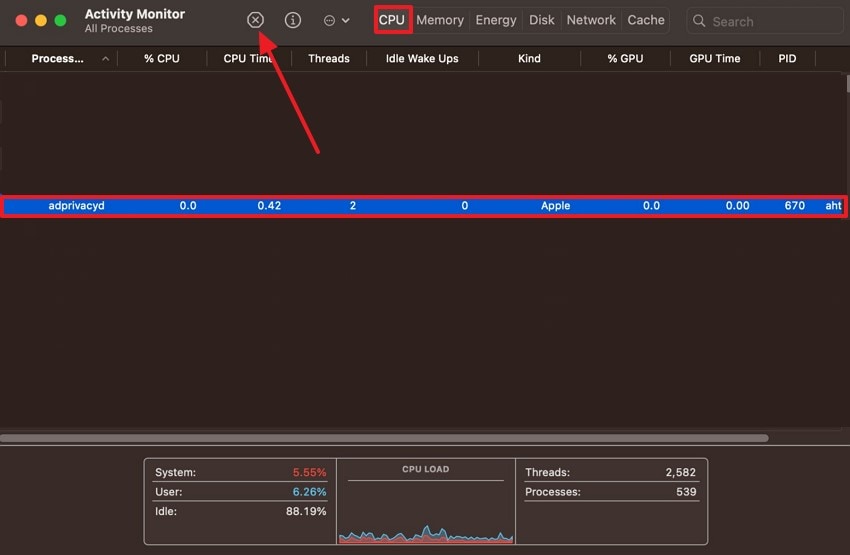Sort by % GPU column header
850x555 pixels.
click(x=625, y=59)
